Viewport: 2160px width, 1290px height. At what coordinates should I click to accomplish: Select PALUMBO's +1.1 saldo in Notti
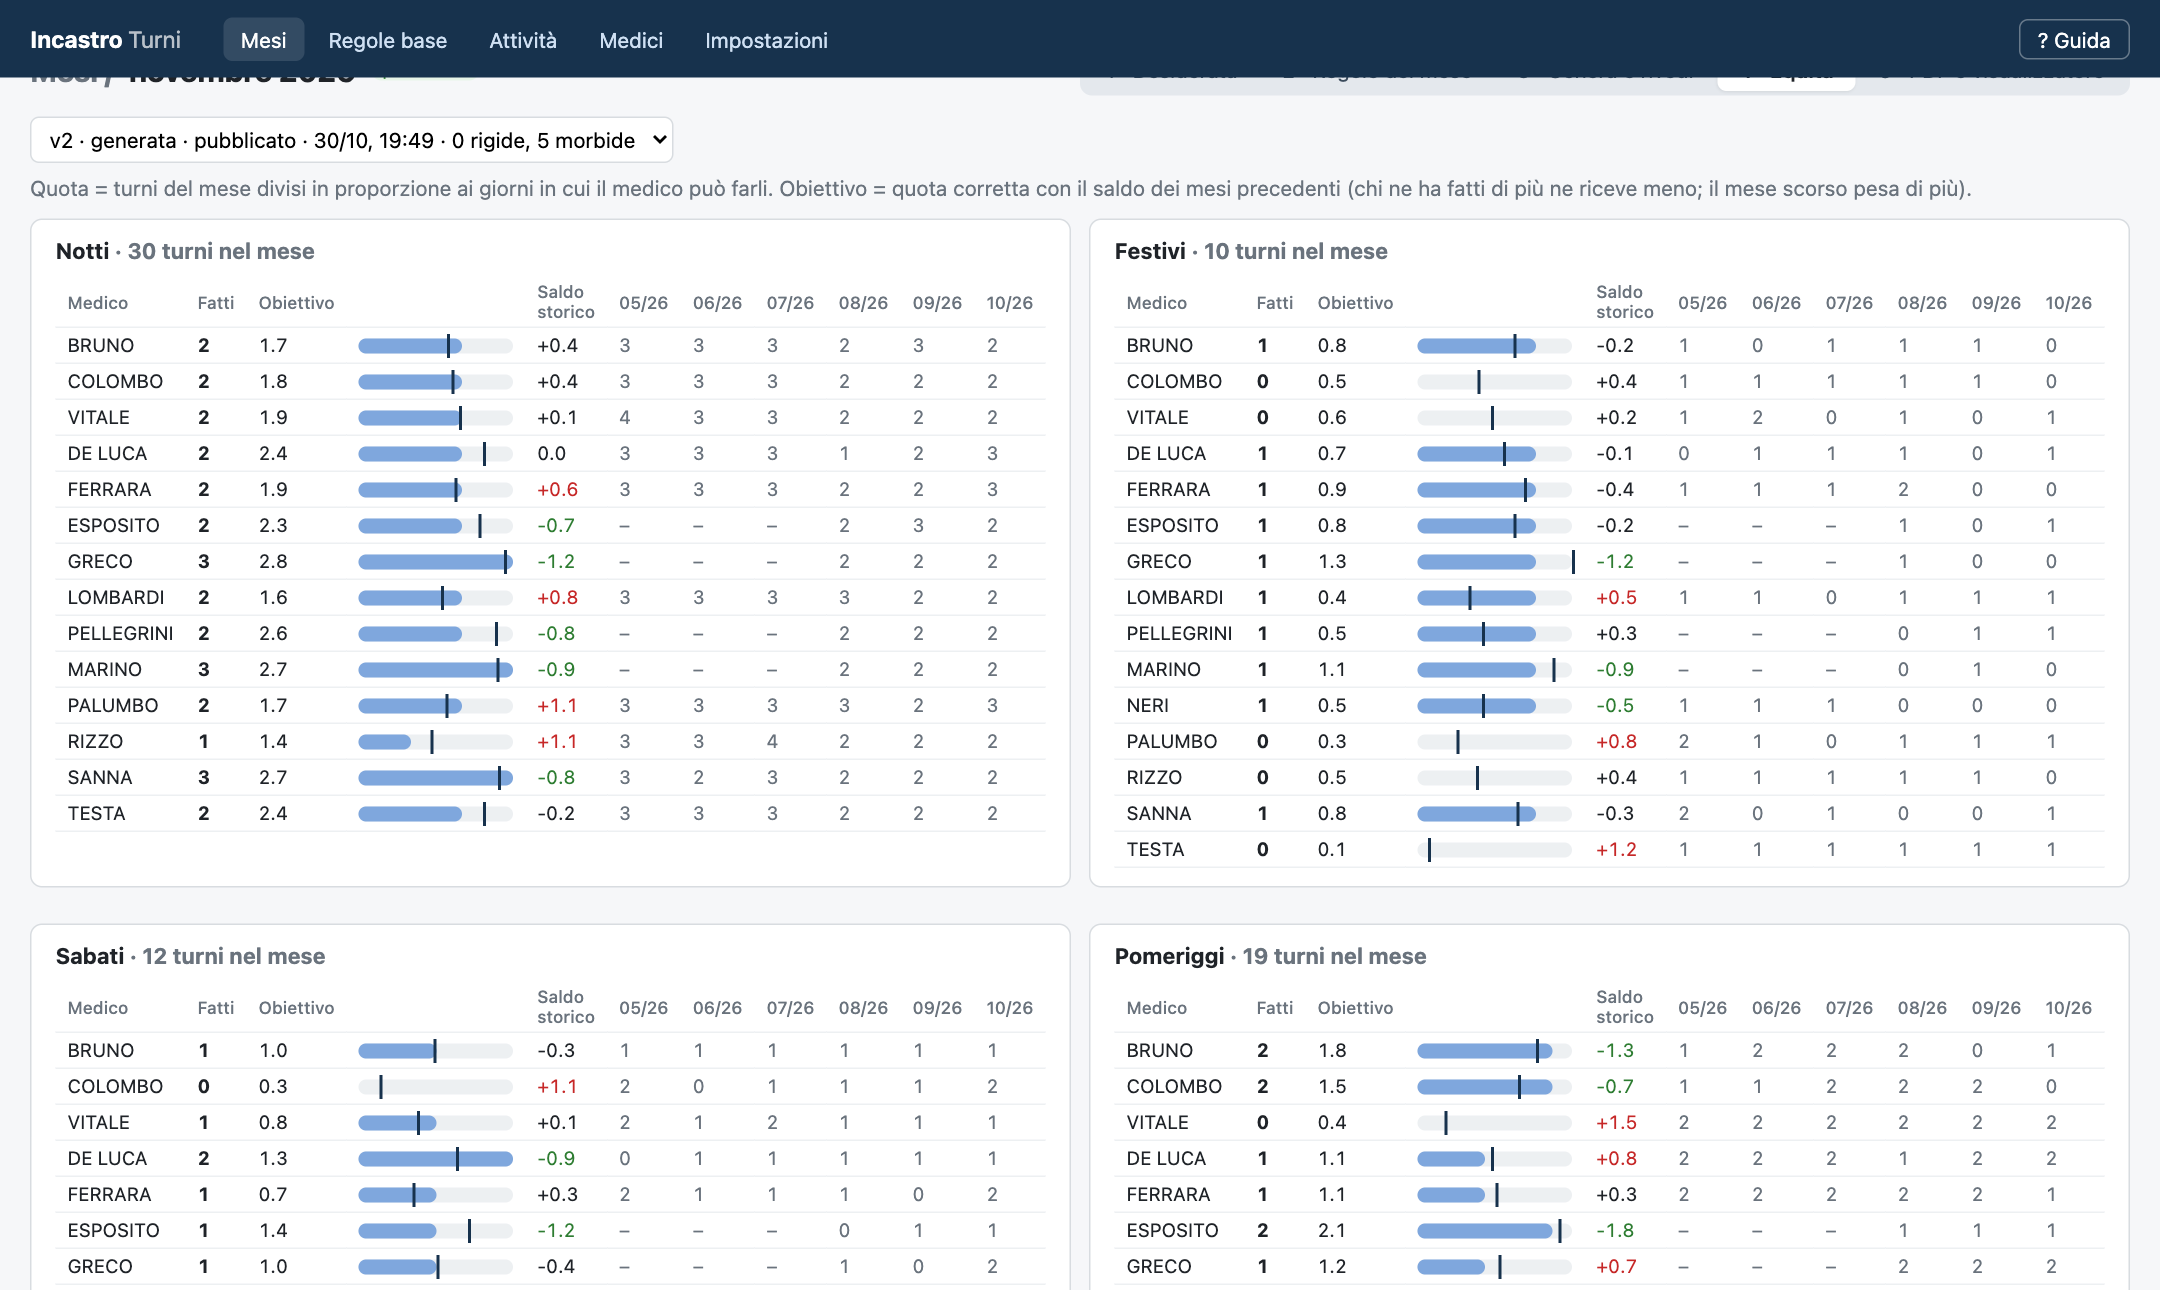[557, 706]
